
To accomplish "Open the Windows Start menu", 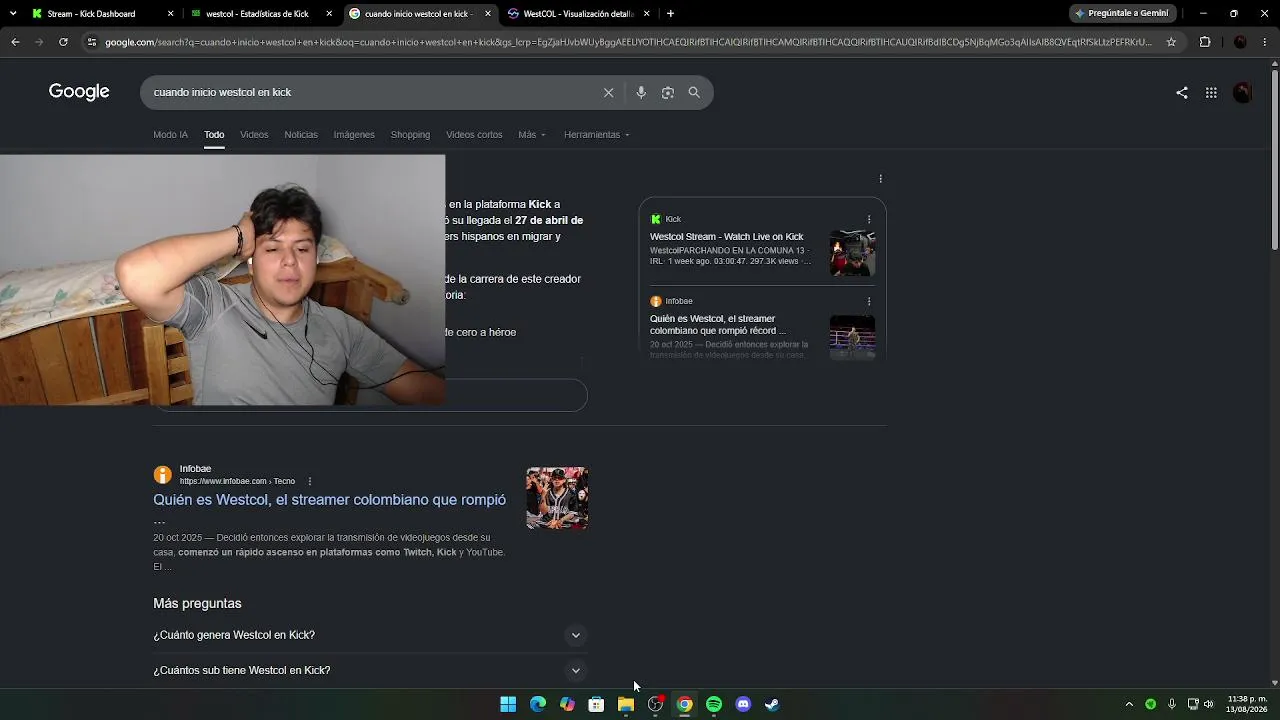I will (508, 704).
